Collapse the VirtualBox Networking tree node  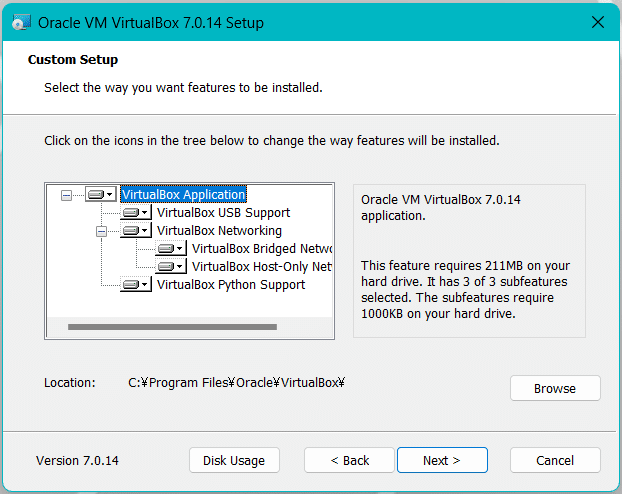click(101, 231)
